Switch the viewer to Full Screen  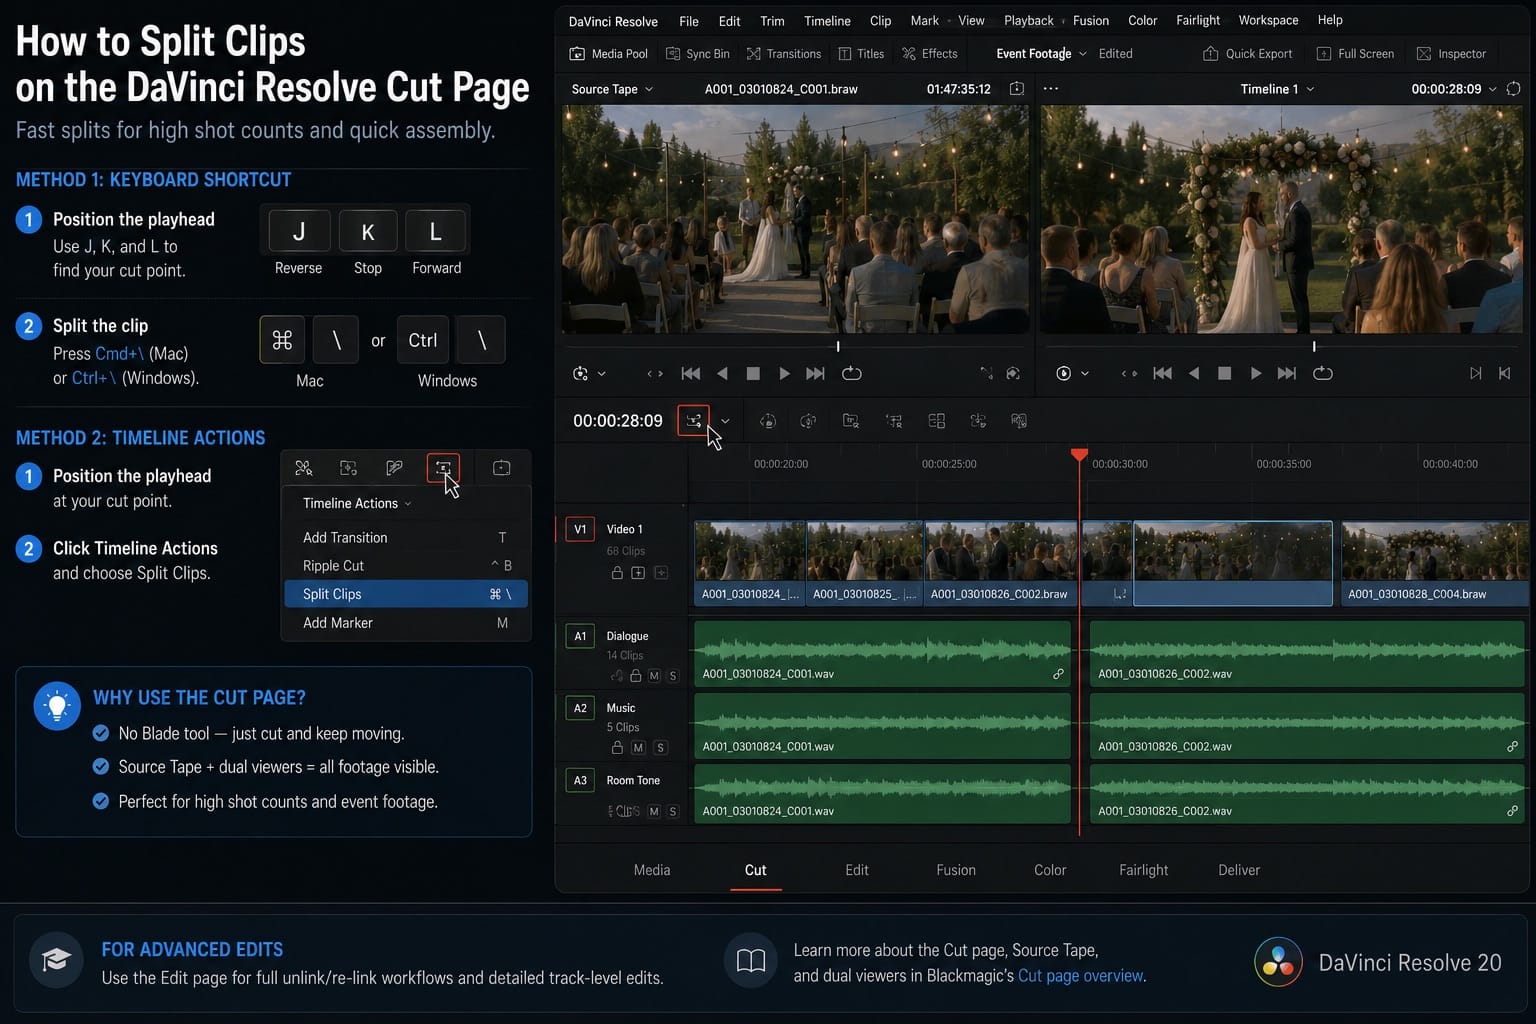click(x=1355, y=54)
